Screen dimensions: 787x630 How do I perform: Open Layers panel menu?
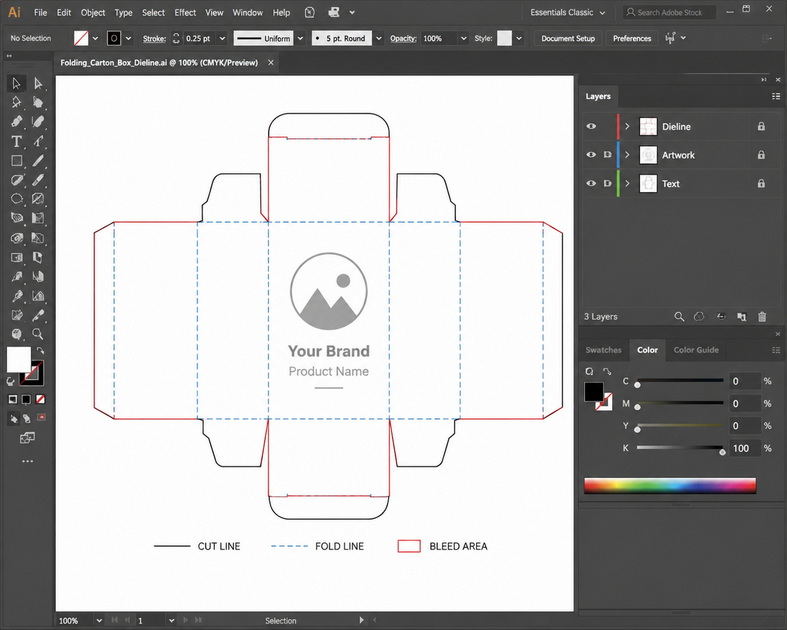(x=776, y=96)
